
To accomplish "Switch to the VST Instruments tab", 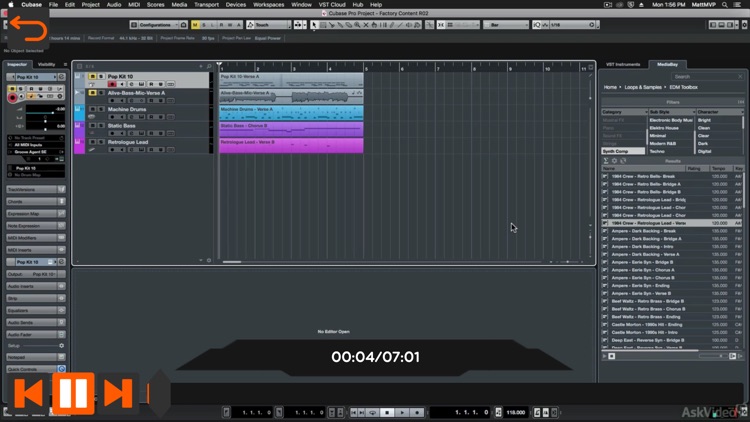I will click(623, 64).
